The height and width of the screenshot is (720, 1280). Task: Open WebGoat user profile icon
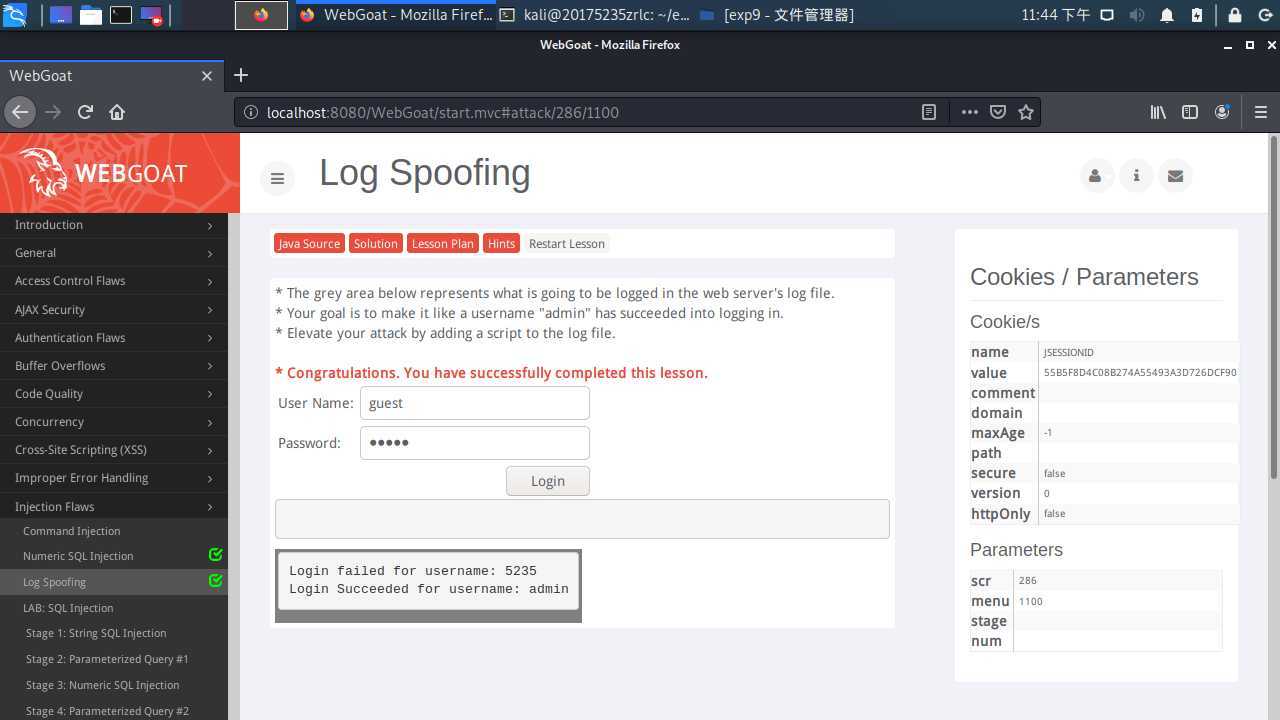(1096, 176)
